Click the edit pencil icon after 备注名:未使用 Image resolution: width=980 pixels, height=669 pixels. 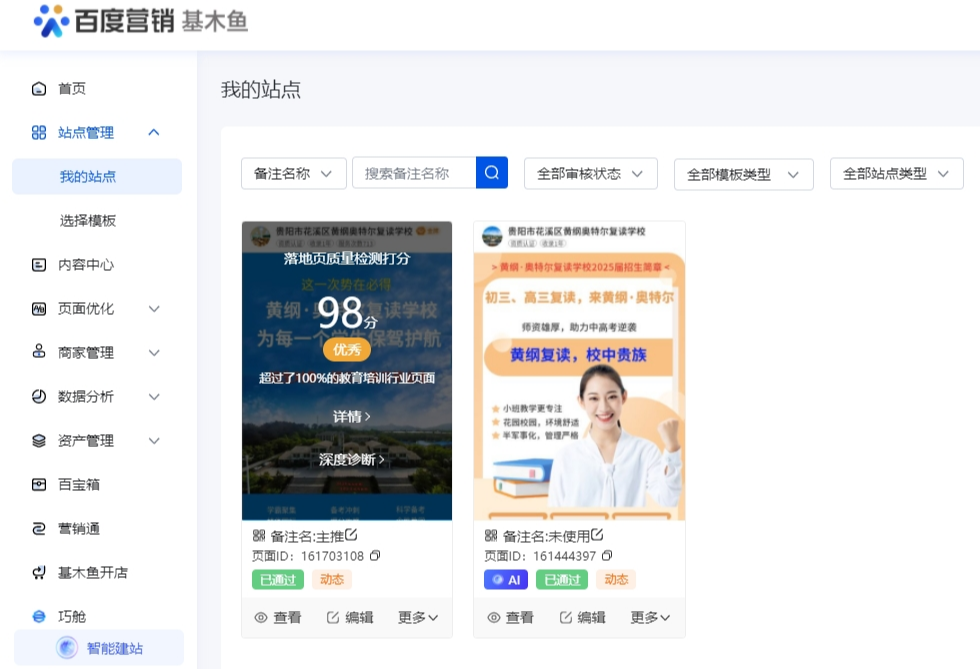pos(597,535)
